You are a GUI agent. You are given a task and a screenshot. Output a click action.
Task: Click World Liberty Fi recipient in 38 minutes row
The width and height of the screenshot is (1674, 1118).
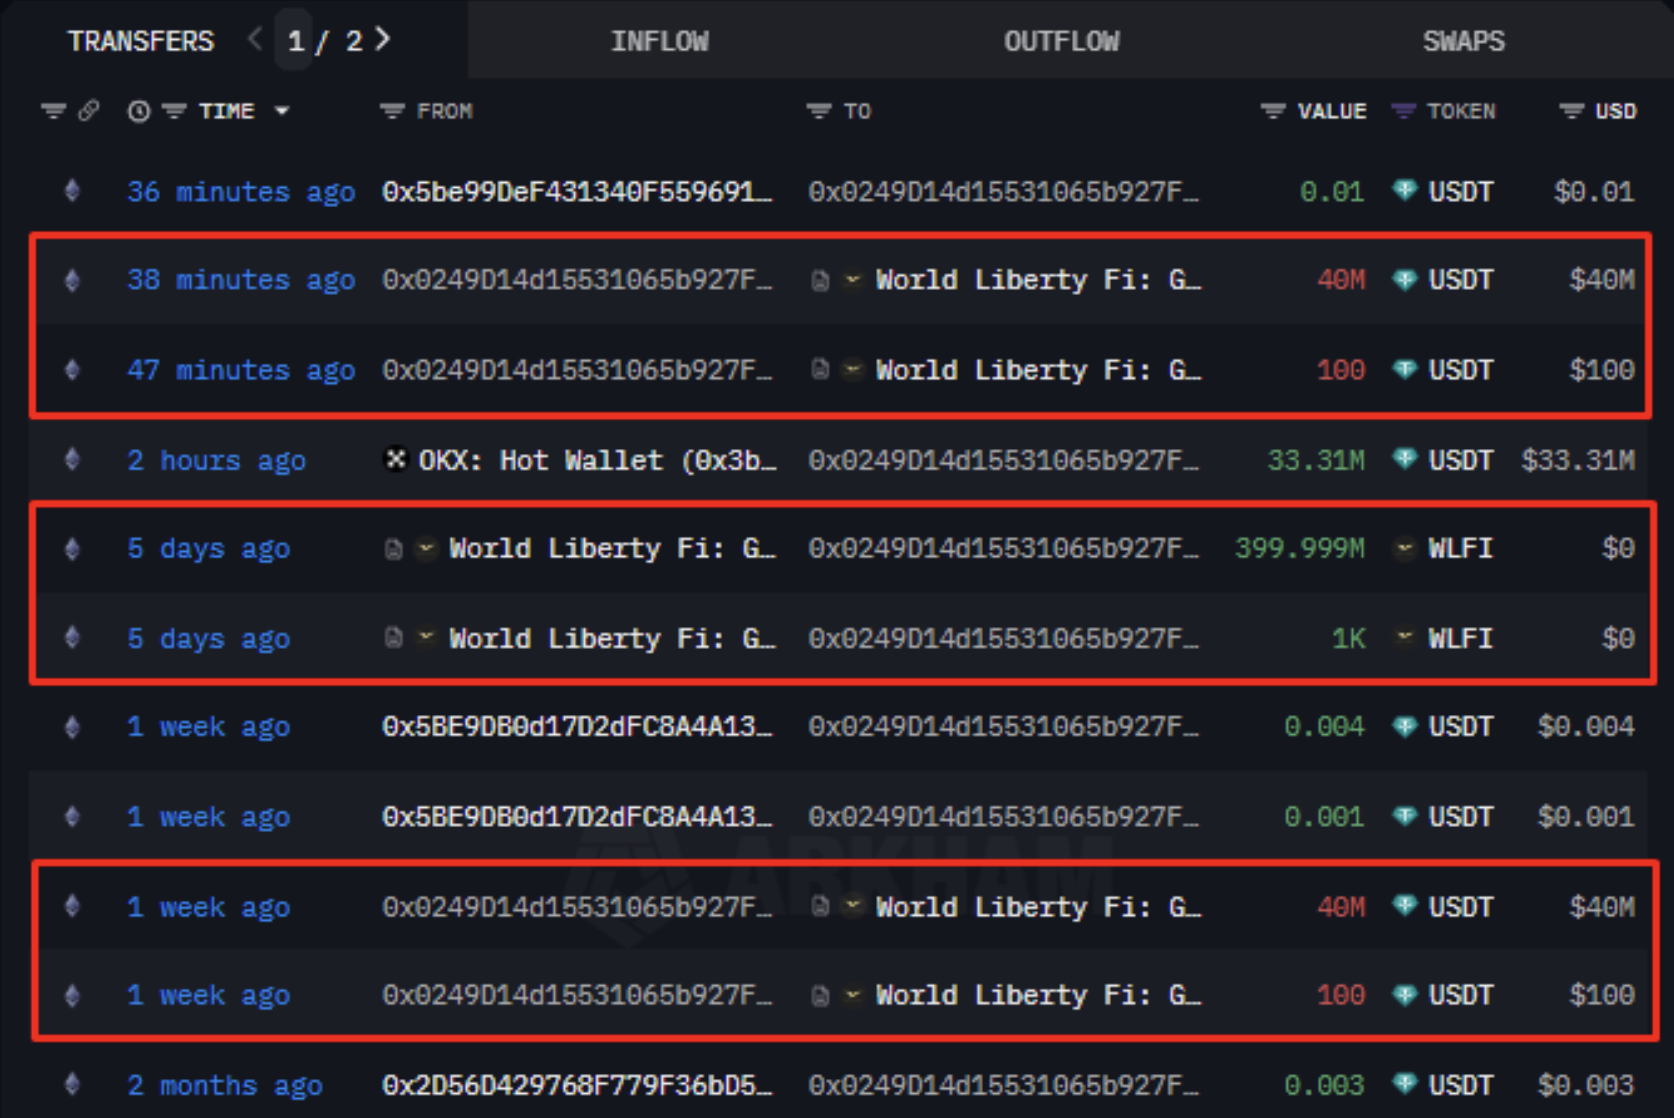point(1038,280)
